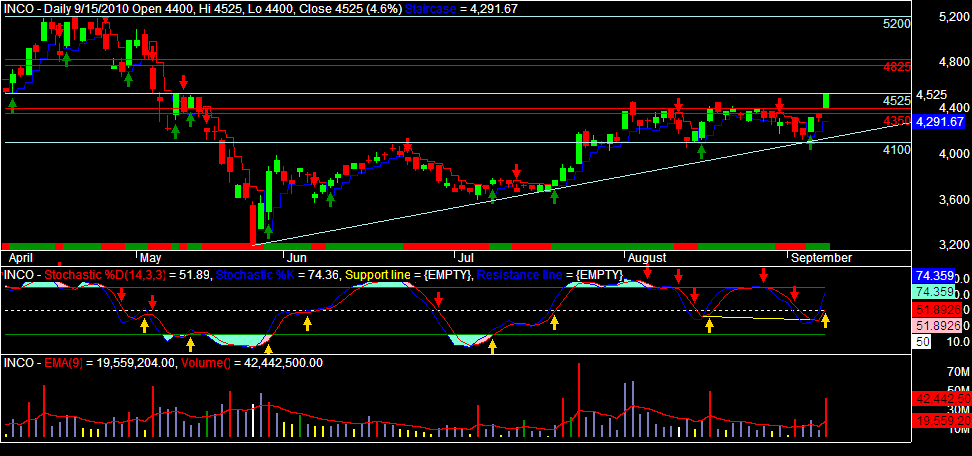
Task: Select the April label on time axis
Action: (x=21, y=258)
